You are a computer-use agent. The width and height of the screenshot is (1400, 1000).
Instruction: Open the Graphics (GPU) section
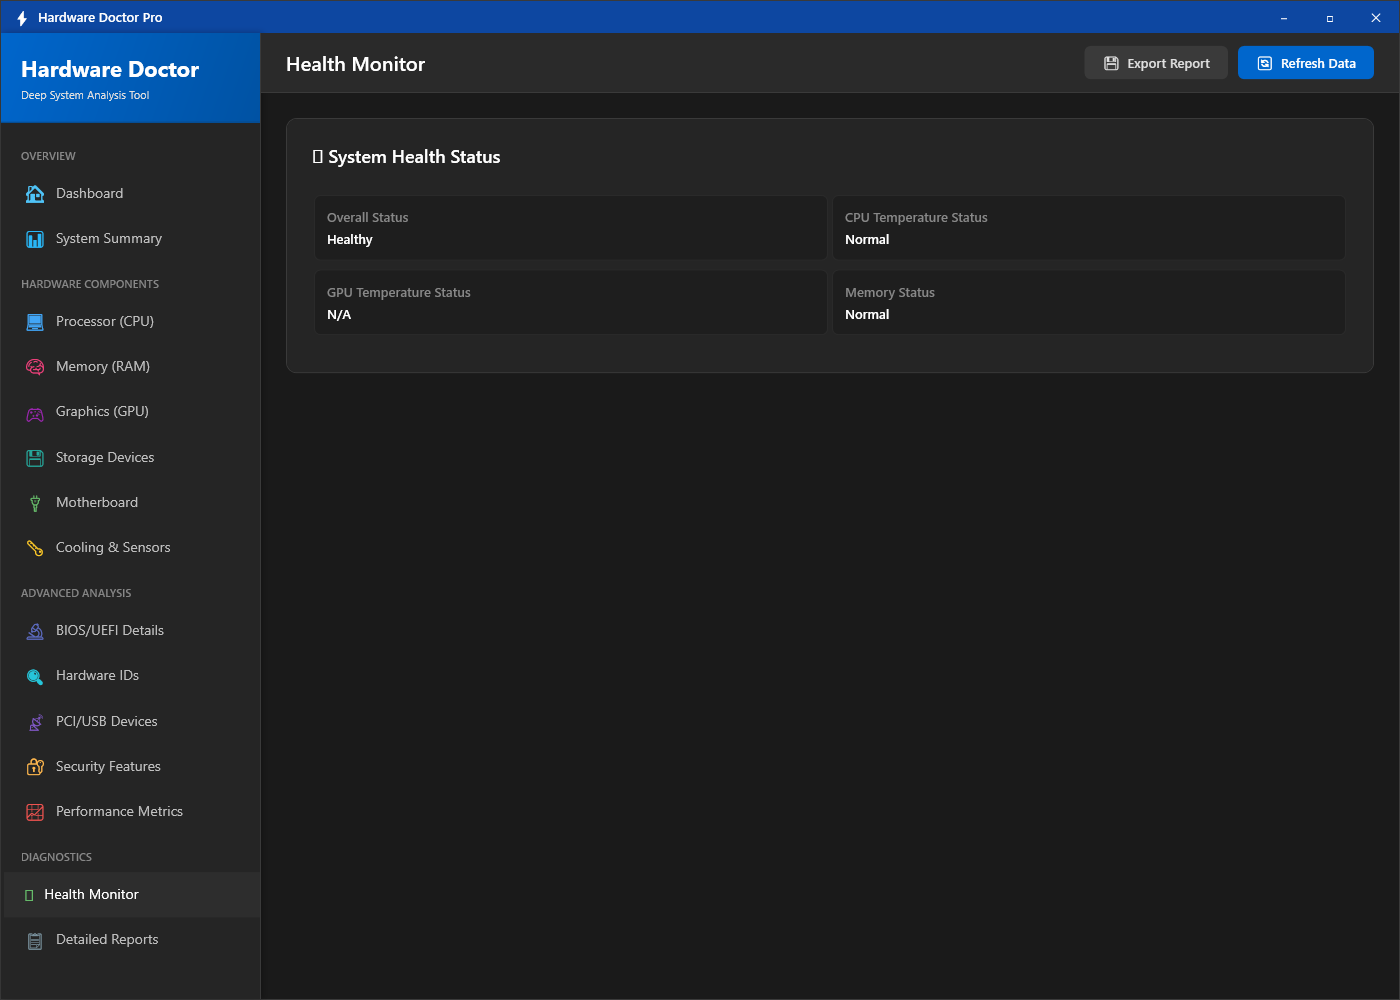click(132, 412)
